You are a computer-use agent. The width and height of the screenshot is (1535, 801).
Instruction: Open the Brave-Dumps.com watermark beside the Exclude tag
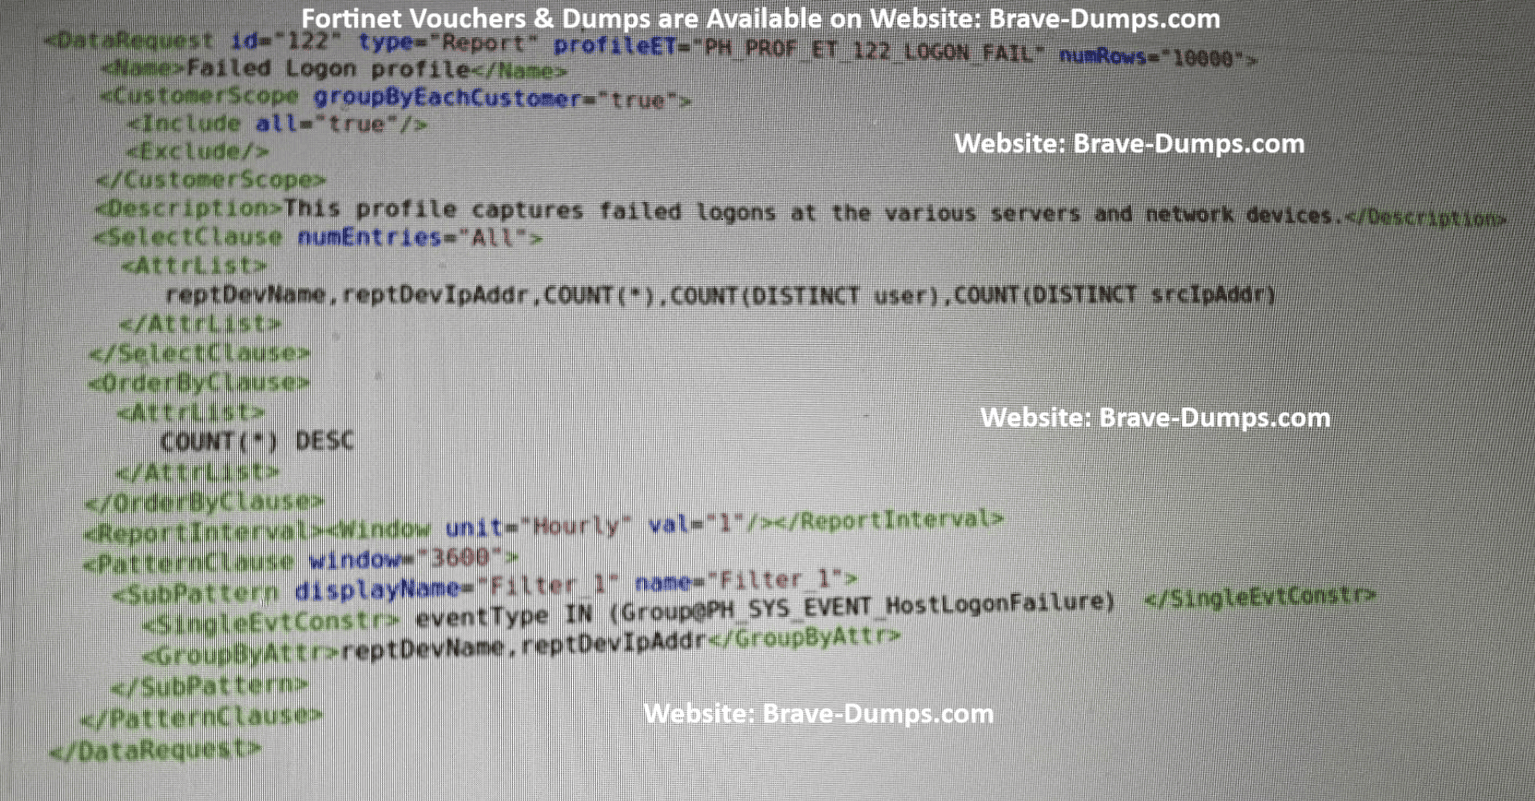(1128, 144)
